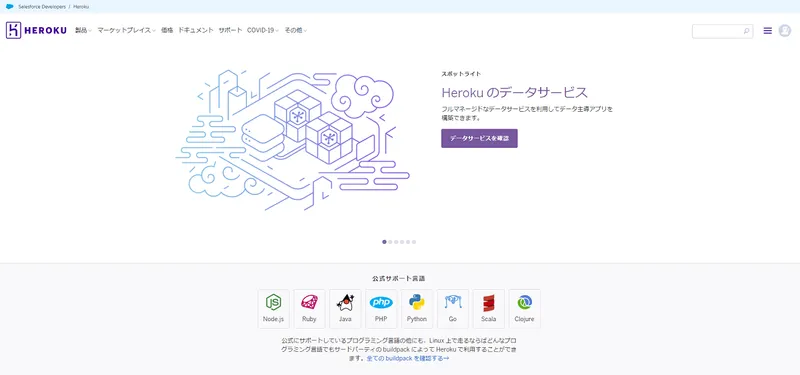
Task: Click the data services isometric illustration
Action: tap(293, 140)
